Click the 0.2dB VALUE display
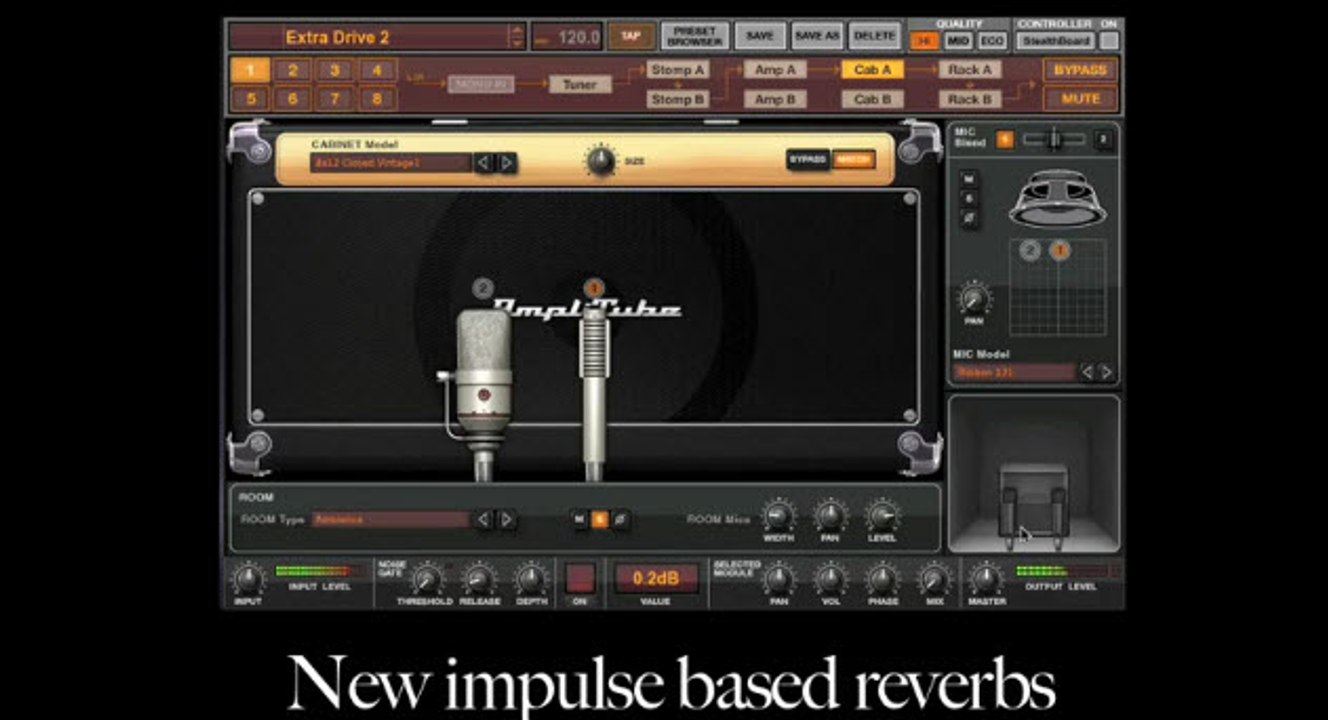The width and height of the screenshot is (1328, 720). 655,578
